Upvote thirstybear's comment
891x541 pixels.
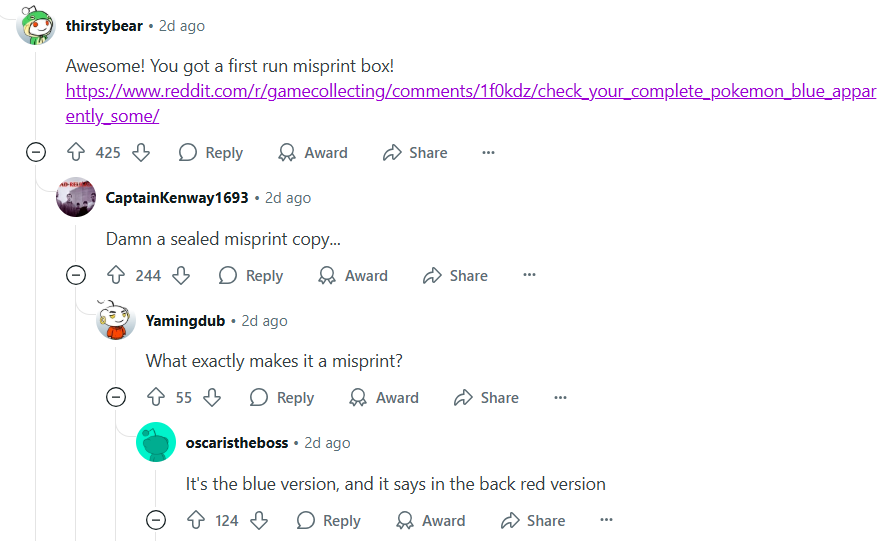(76, 153)
